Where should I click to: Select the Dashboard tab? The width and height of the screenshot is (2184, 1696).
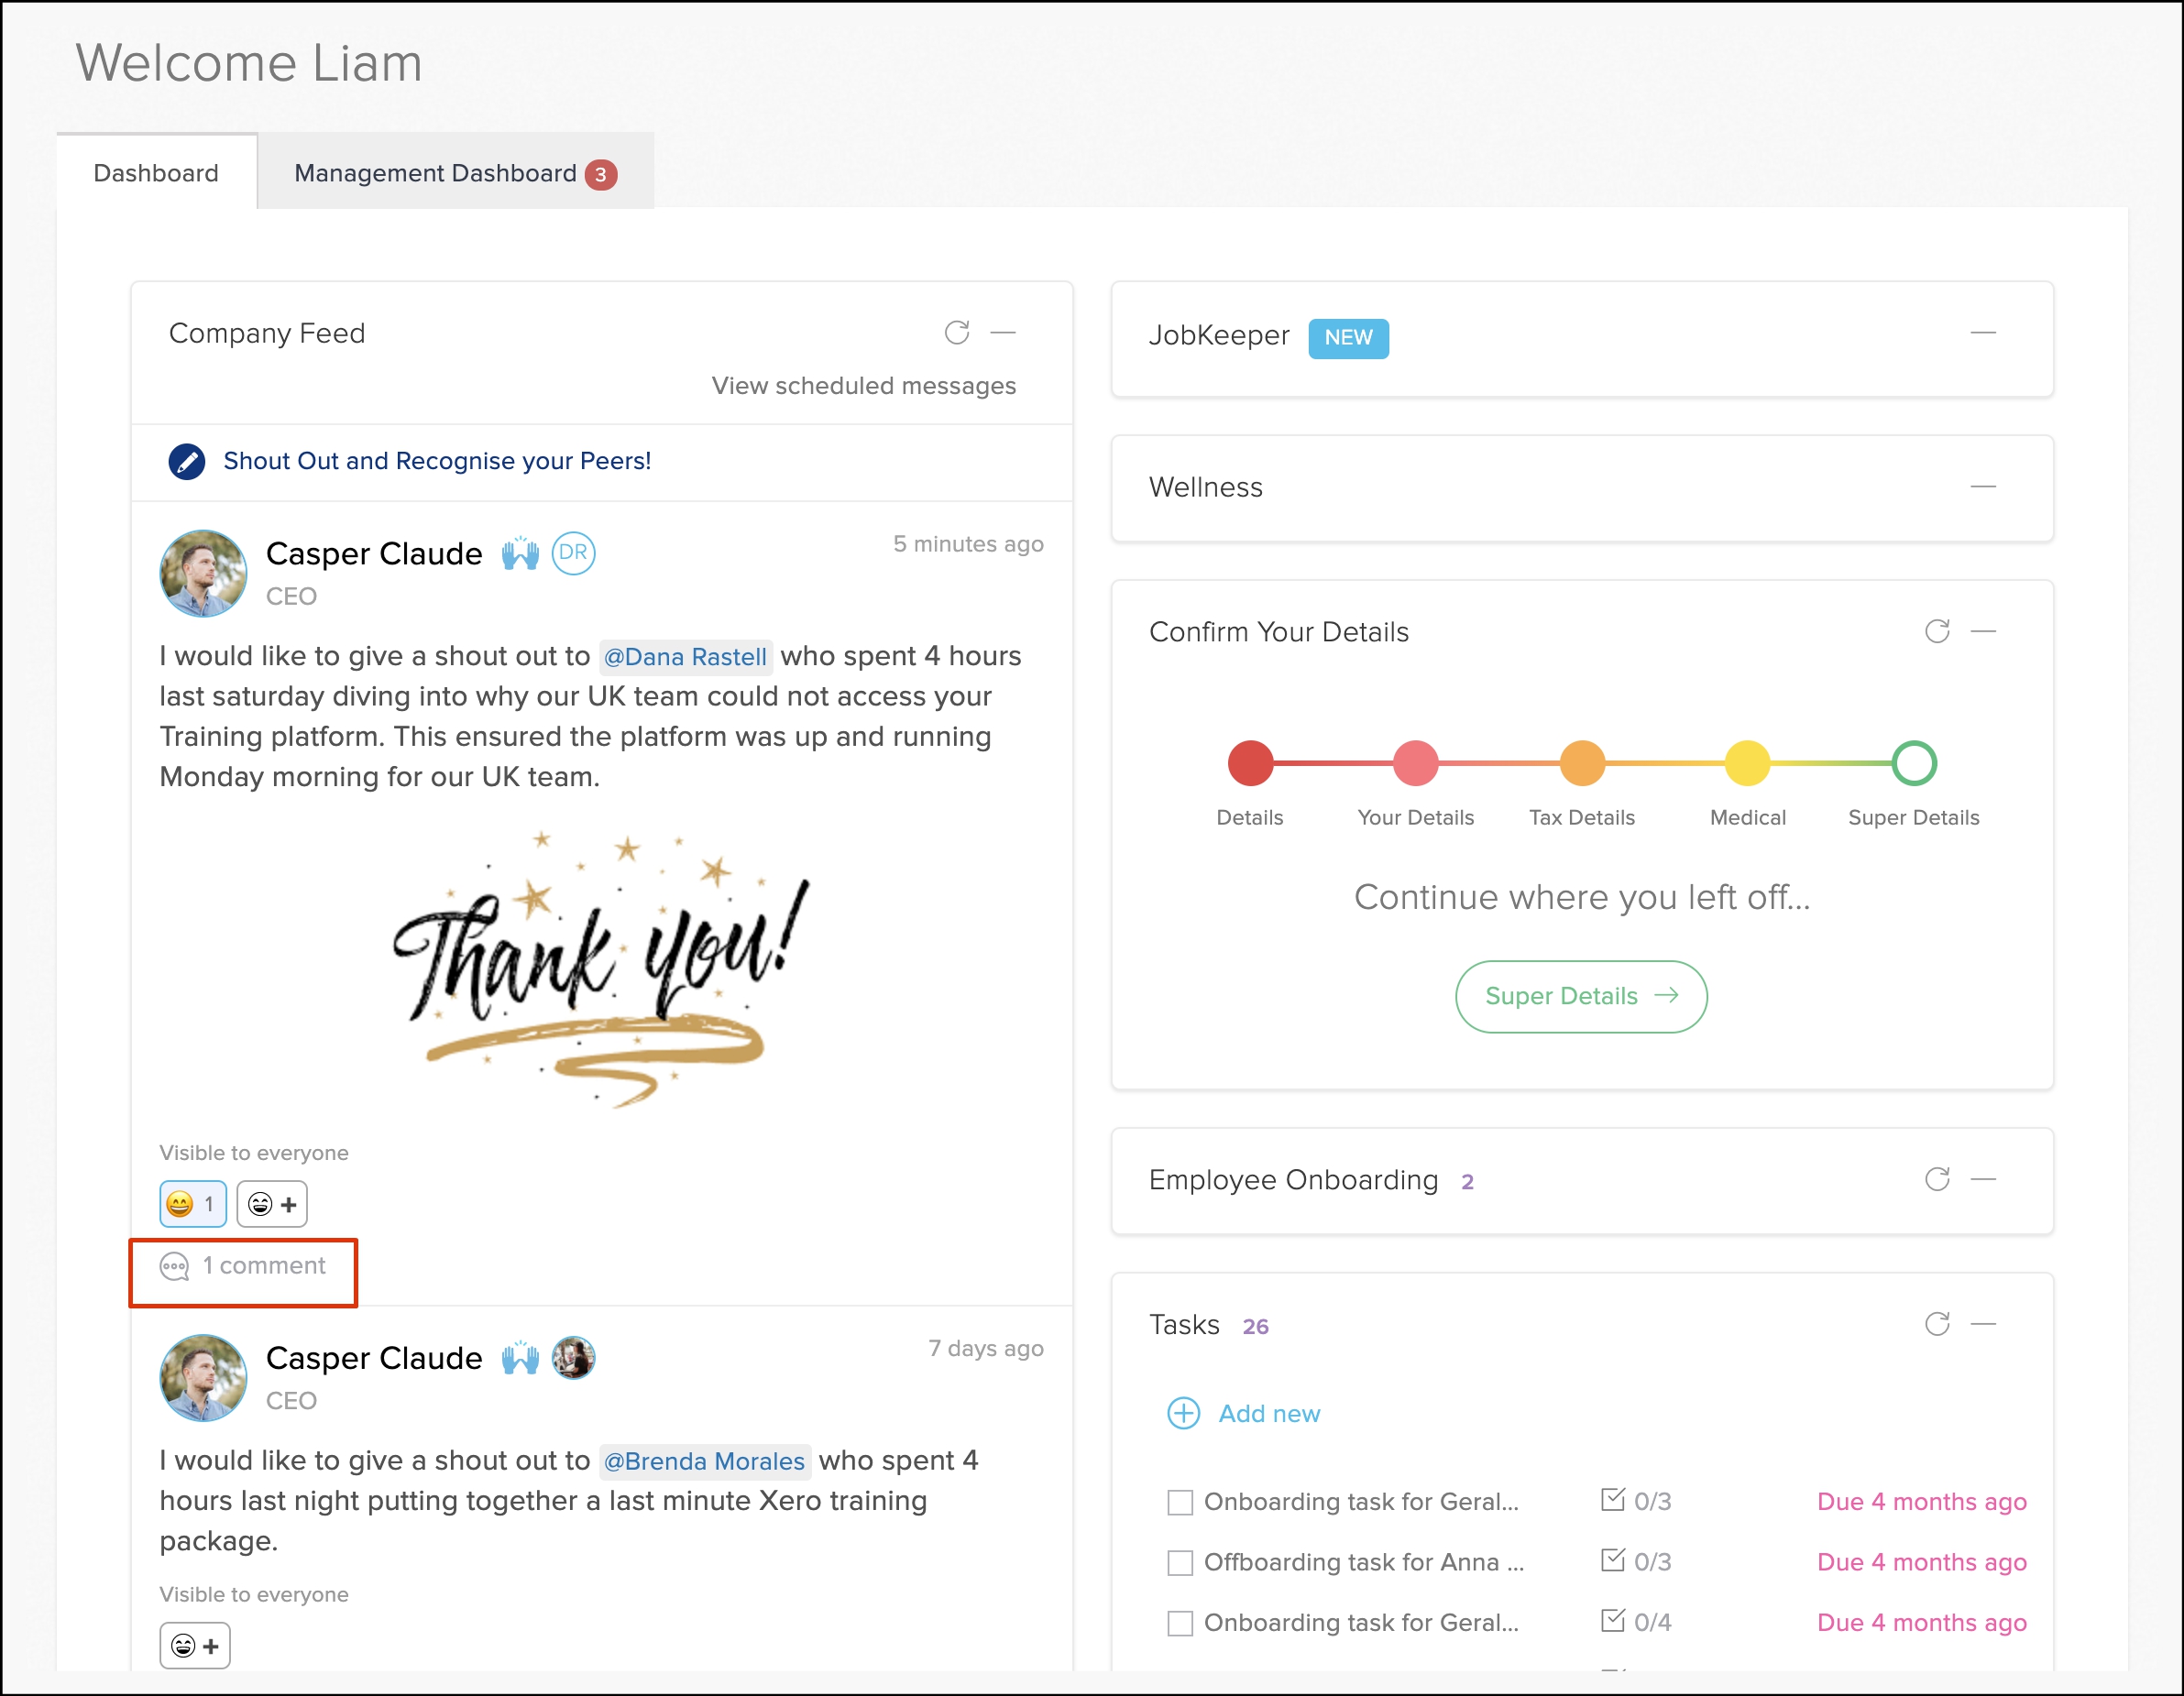pos(156,173)
